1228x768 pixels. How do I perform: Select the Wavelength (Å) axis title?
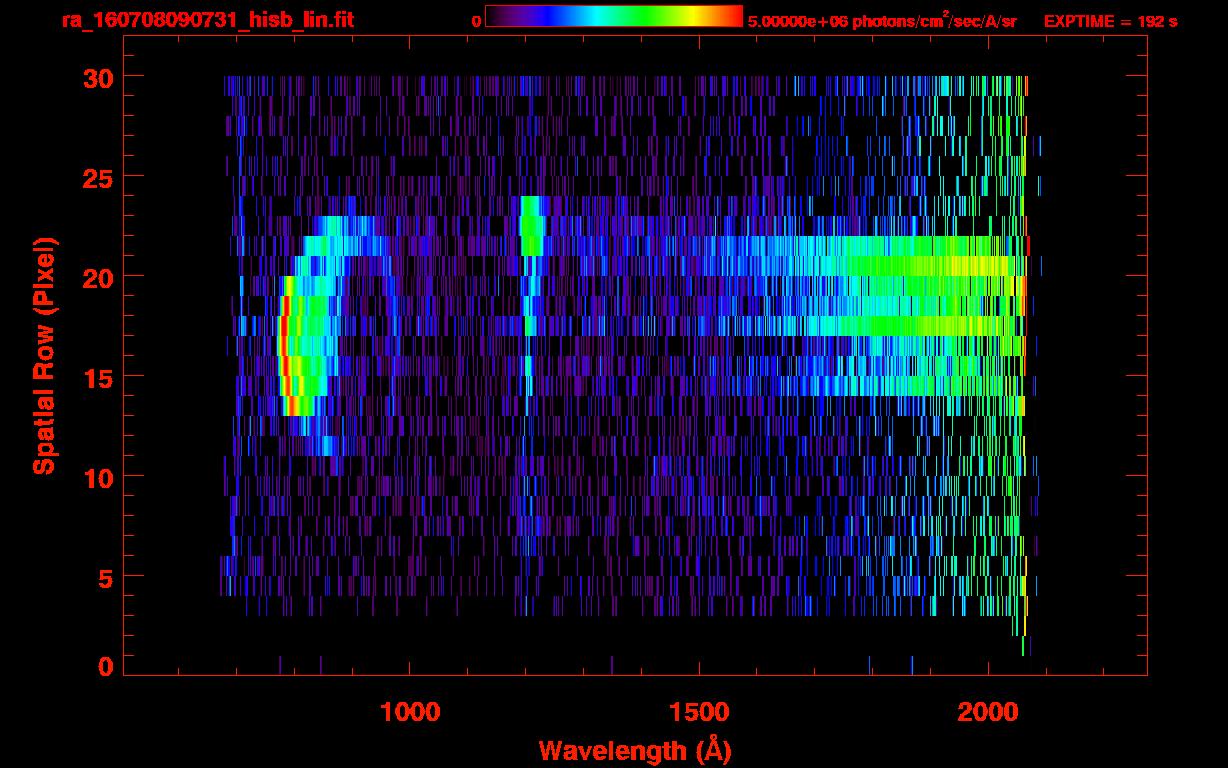(632, 750)
